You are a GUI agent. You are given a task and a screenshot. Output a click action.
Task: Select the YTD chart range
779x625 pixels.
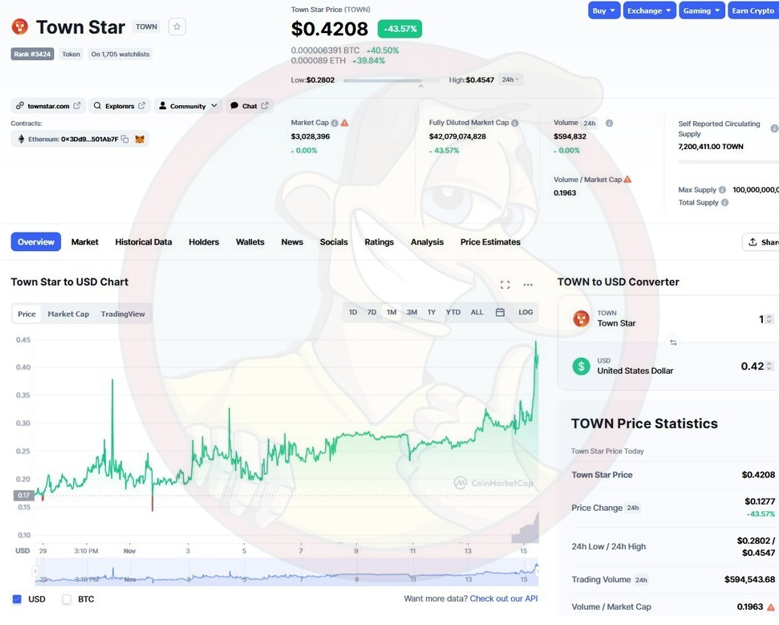click(x=453, y=312)
